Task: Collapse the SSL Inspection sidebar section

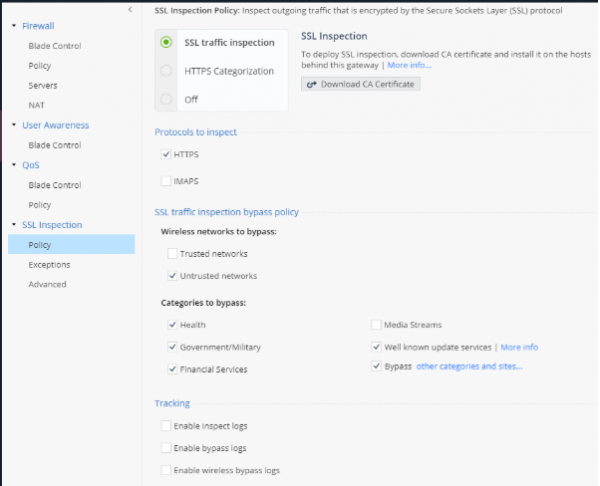Action: click(x=13, y=225)
